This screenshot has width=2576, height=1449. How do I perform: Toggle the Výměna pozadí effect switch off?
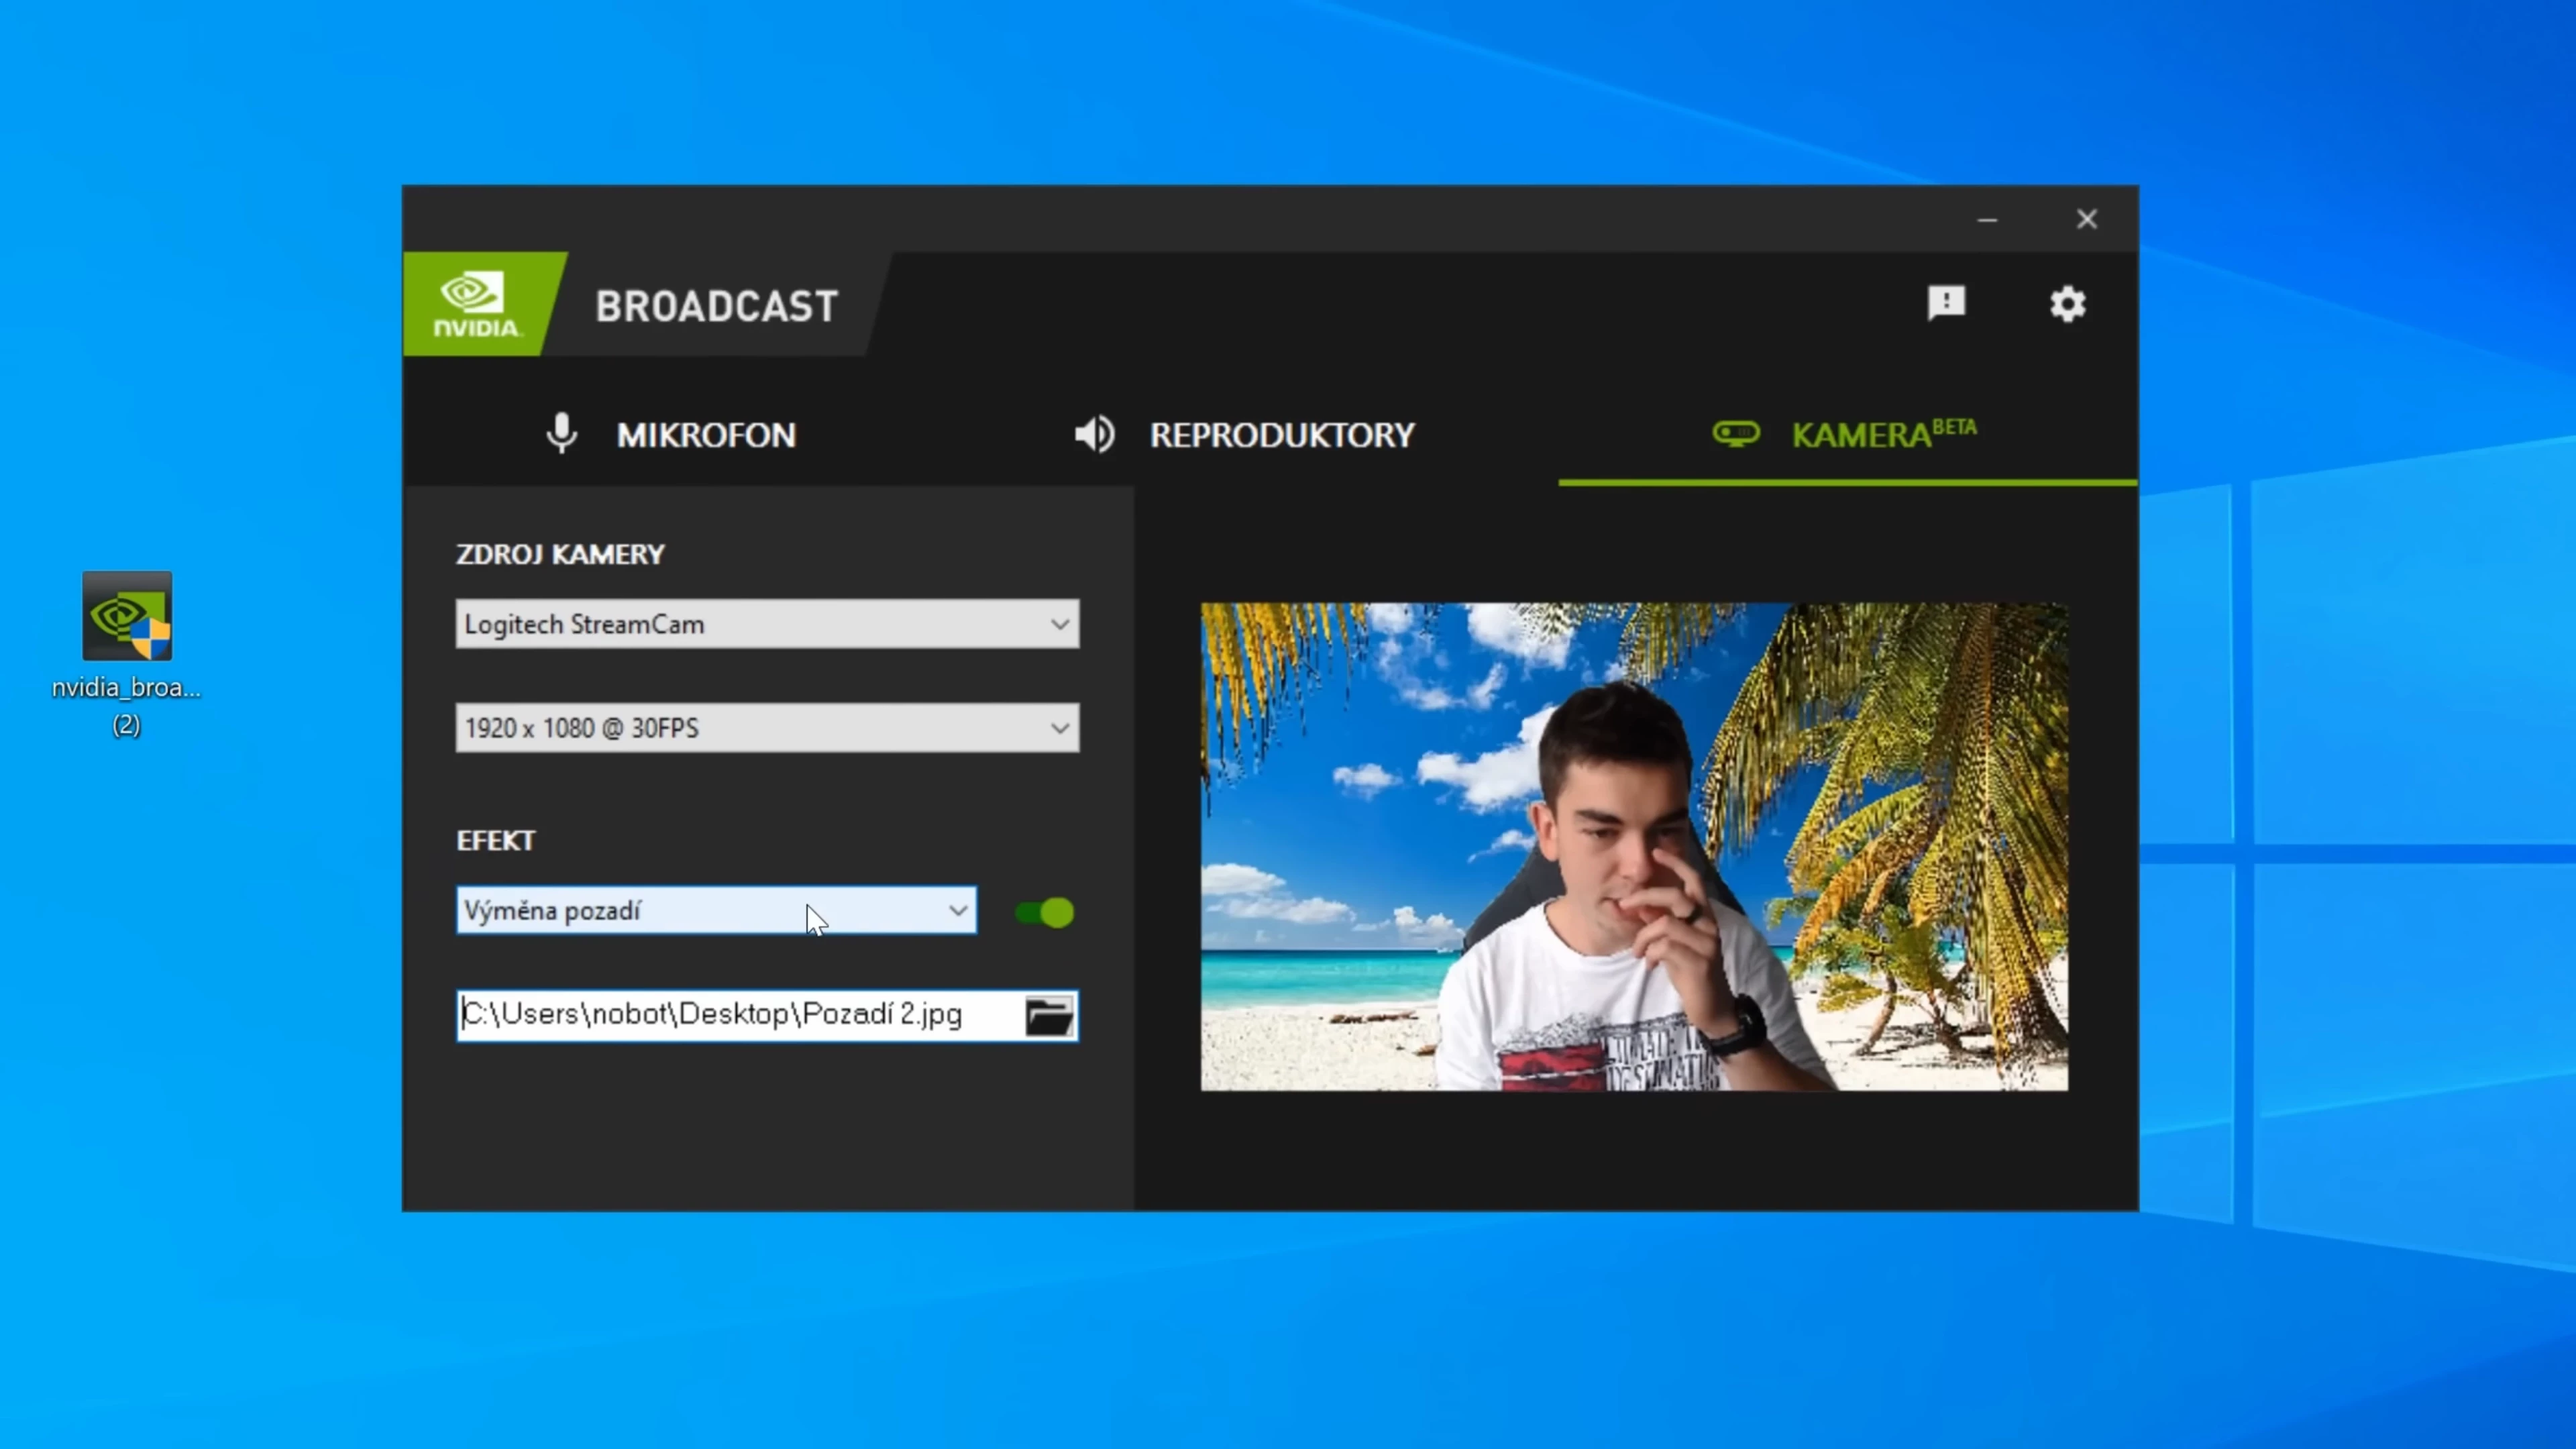click(x=1044, y=912)
